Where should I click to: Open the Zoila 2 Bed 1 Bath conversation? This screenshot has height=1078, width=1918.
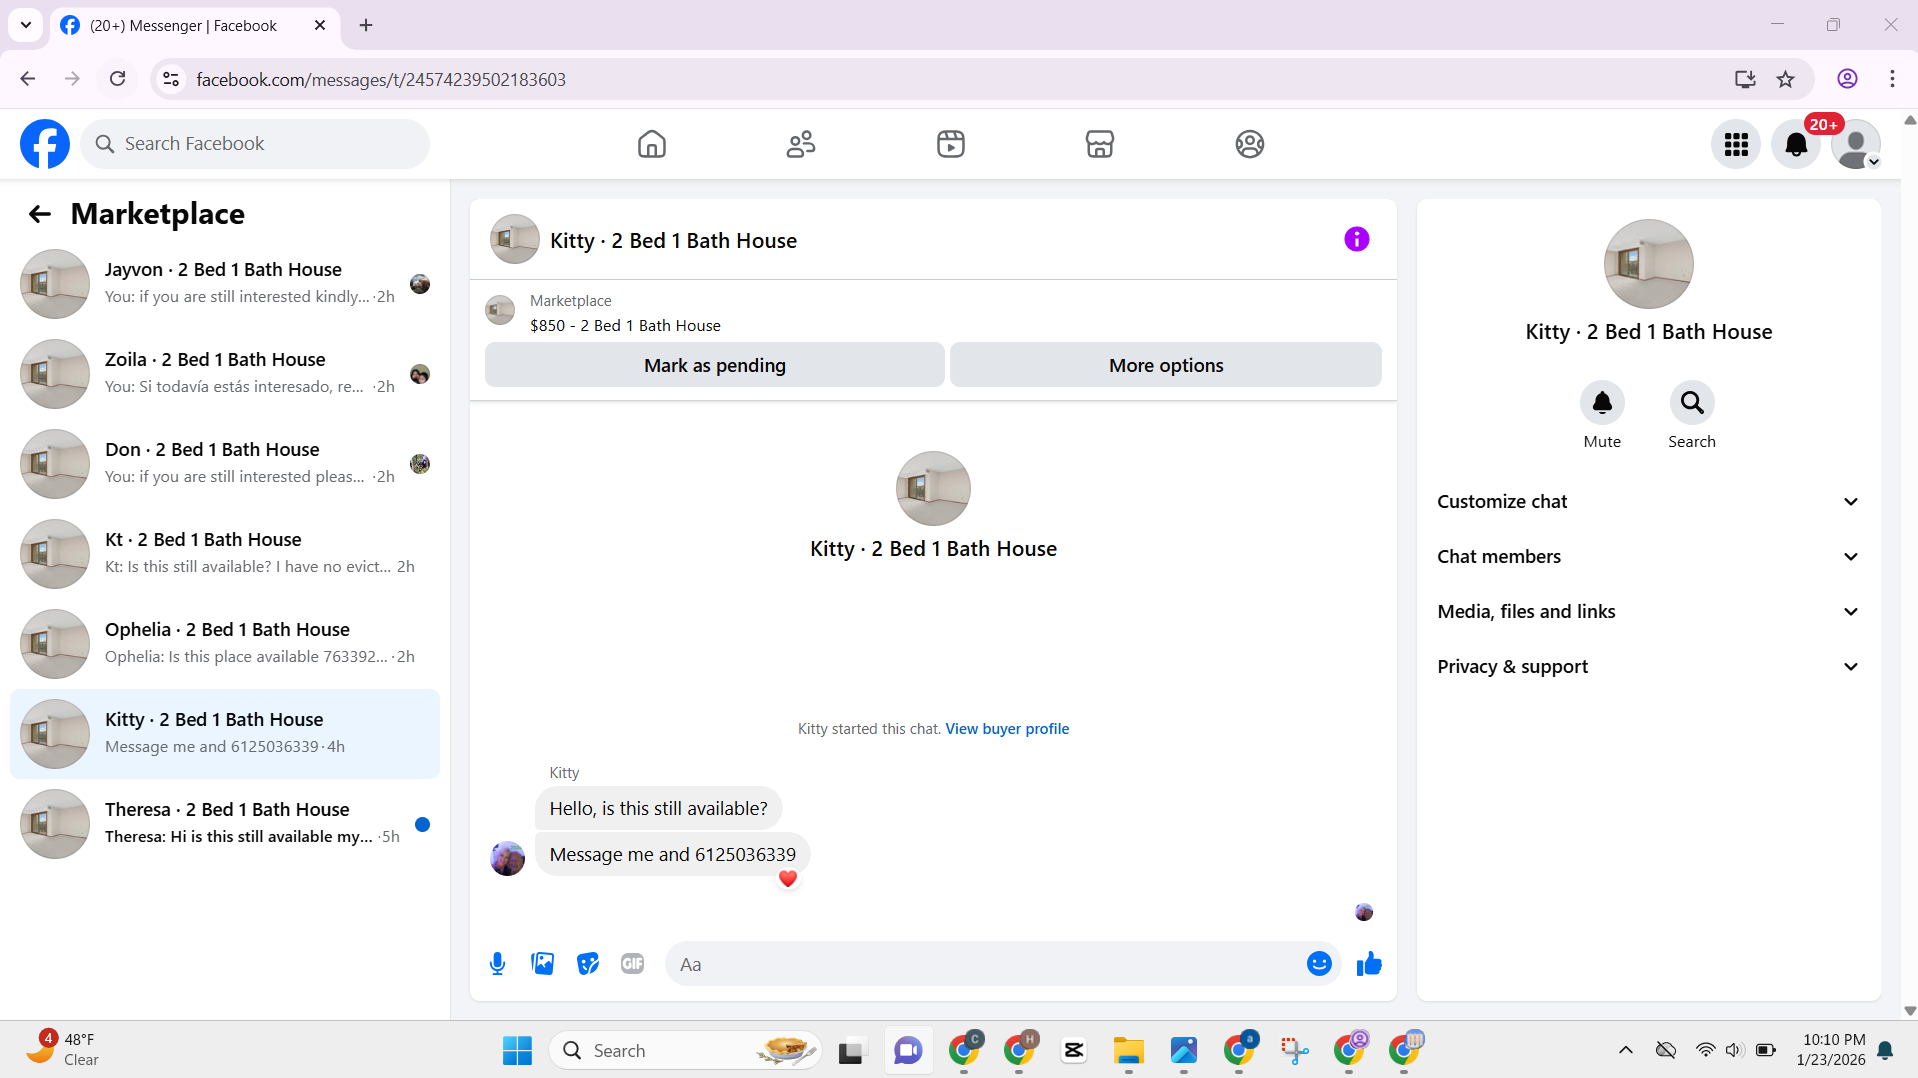tap(225, 374)
